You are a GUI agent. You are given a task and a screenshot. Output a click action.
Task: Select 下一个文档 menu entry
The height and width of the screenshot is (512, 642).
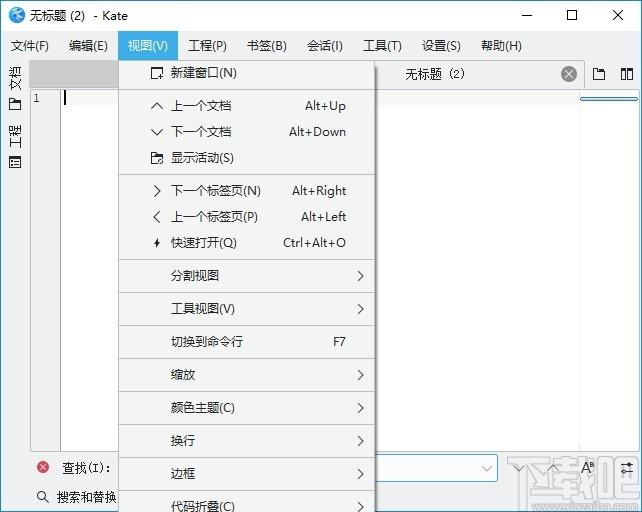coord(246,132)
